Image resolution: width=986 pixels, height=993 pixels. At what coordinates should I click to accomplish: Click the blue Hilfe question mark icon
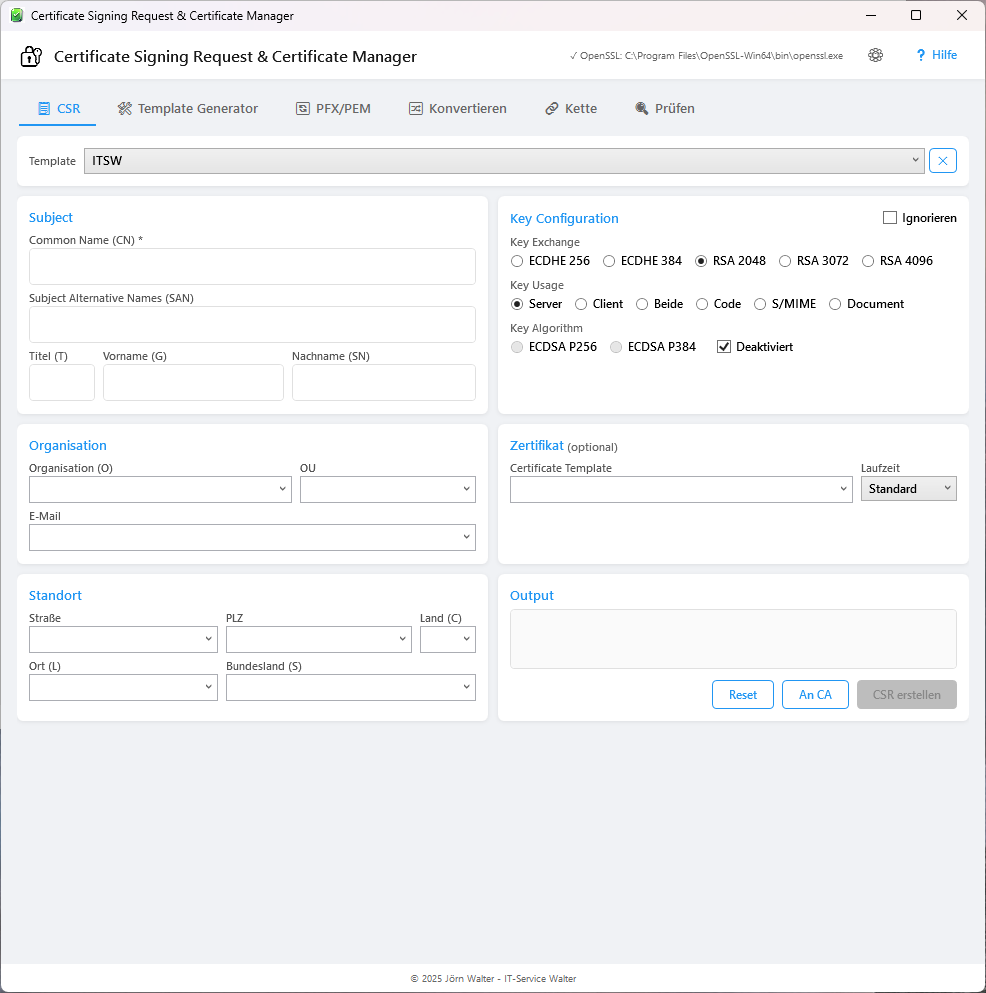pos(920,55)
